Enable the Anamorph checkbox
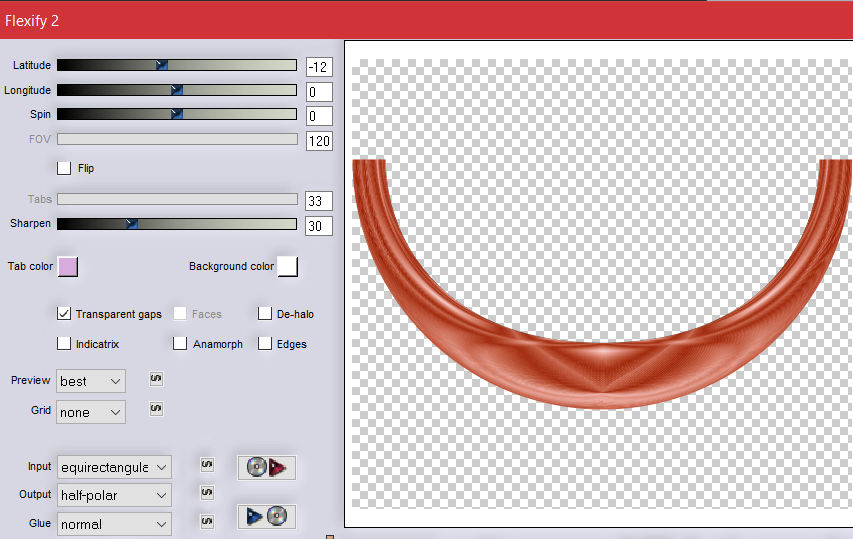853x539 pixels. [180, 344]
